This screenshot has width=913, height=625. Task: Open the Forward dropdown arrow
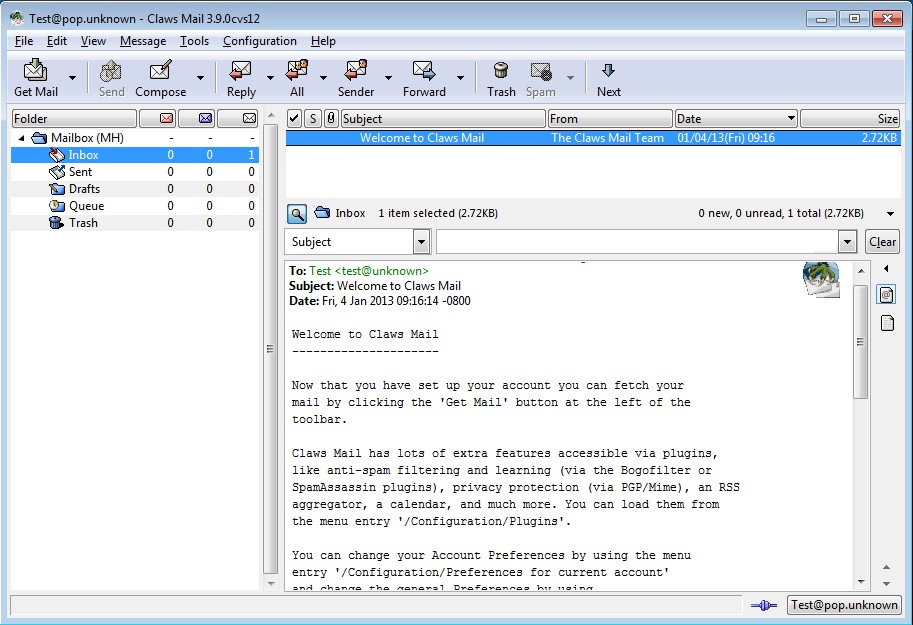[x=460, y=77]
